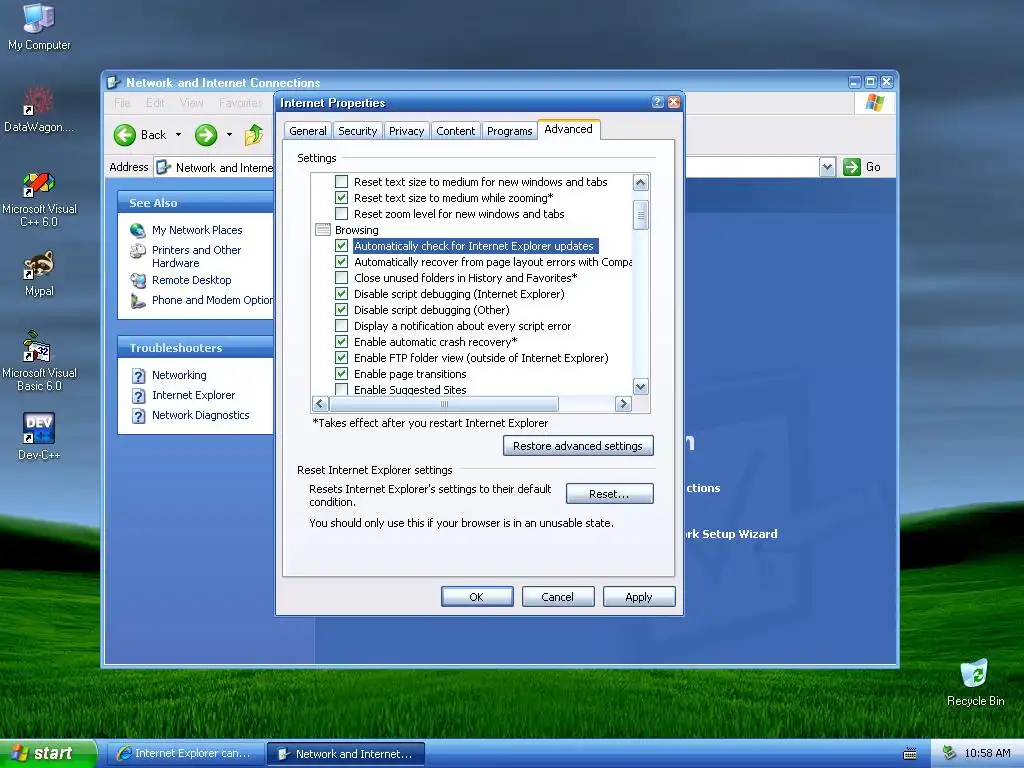The width and height of the screenshot is (1024, 768).
Task: Switch to the Content tab
Action: pos(456,131)
